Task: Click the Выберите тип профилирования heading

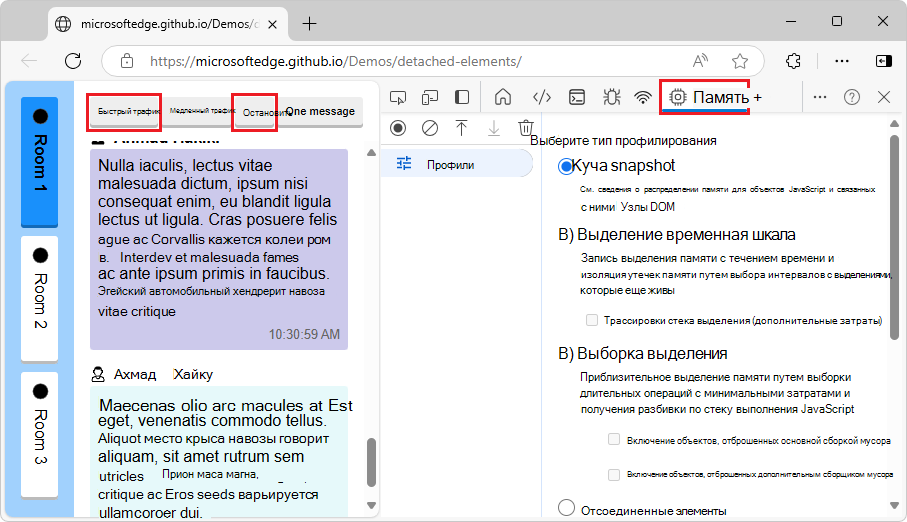Action: [x=623, y=141]
